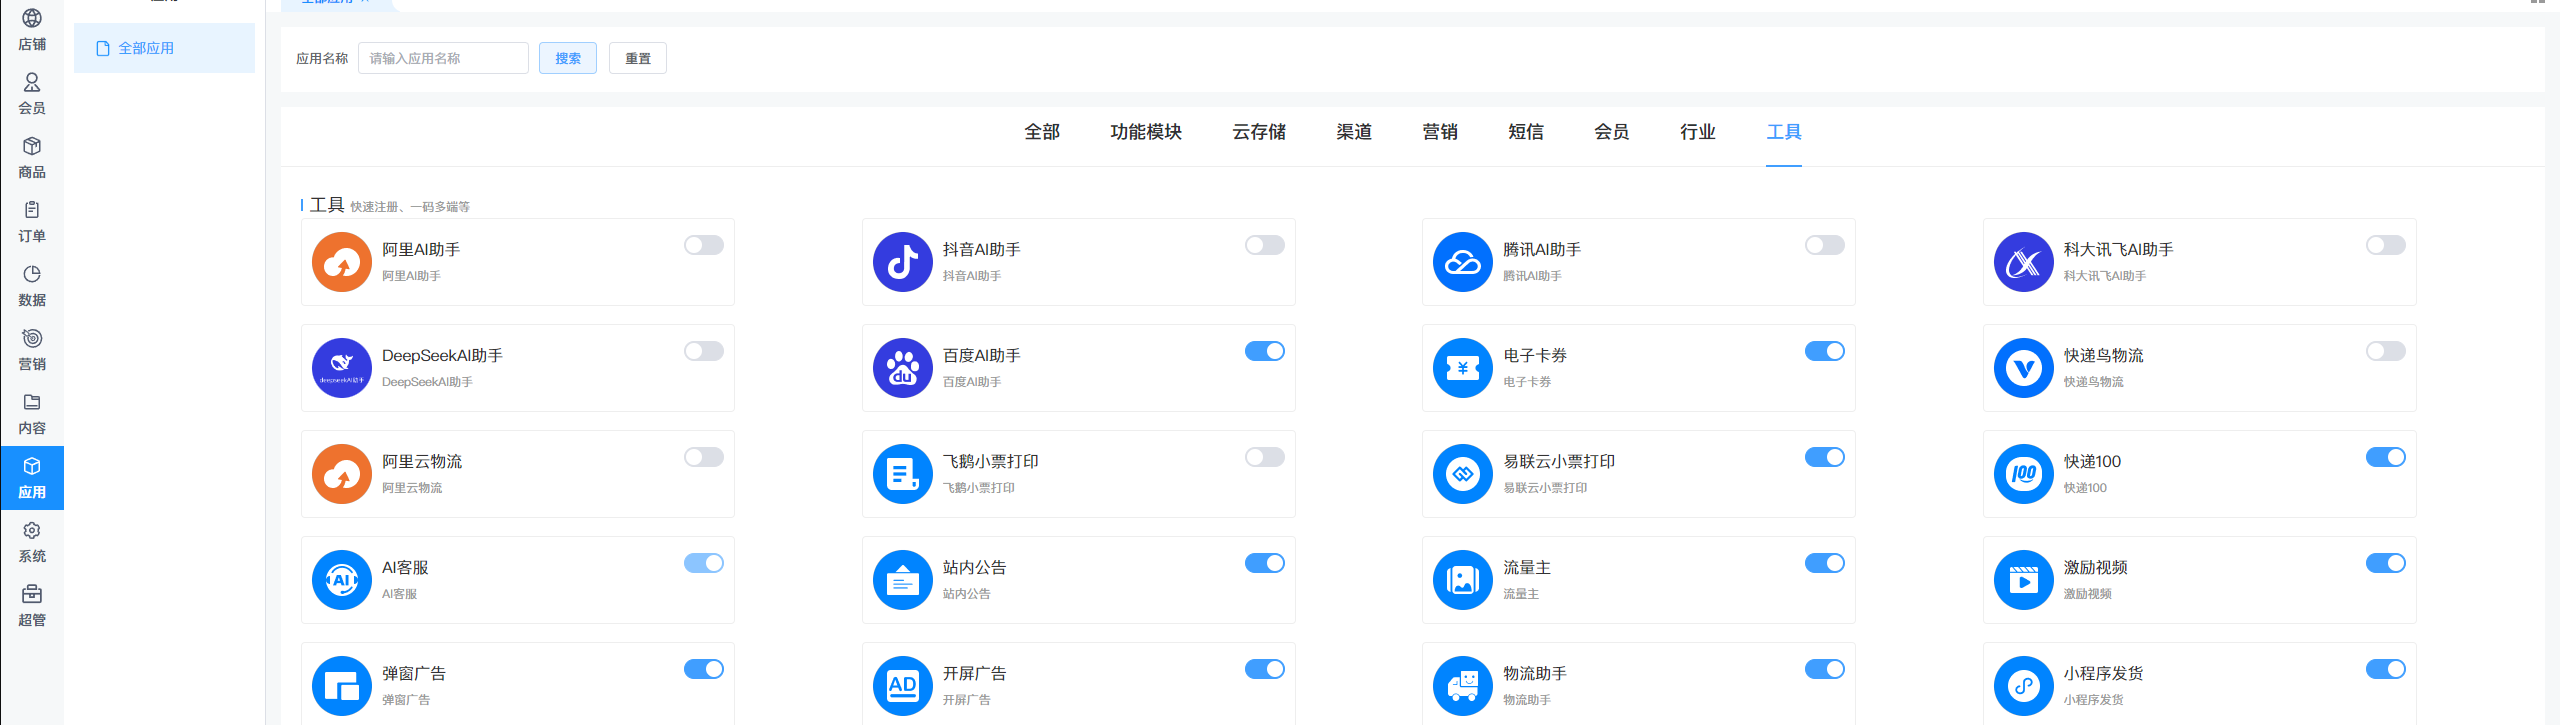Screen dimensions: 2560x725
Task: Switch to the 行业 tab
Action: tap(1698, 132)
